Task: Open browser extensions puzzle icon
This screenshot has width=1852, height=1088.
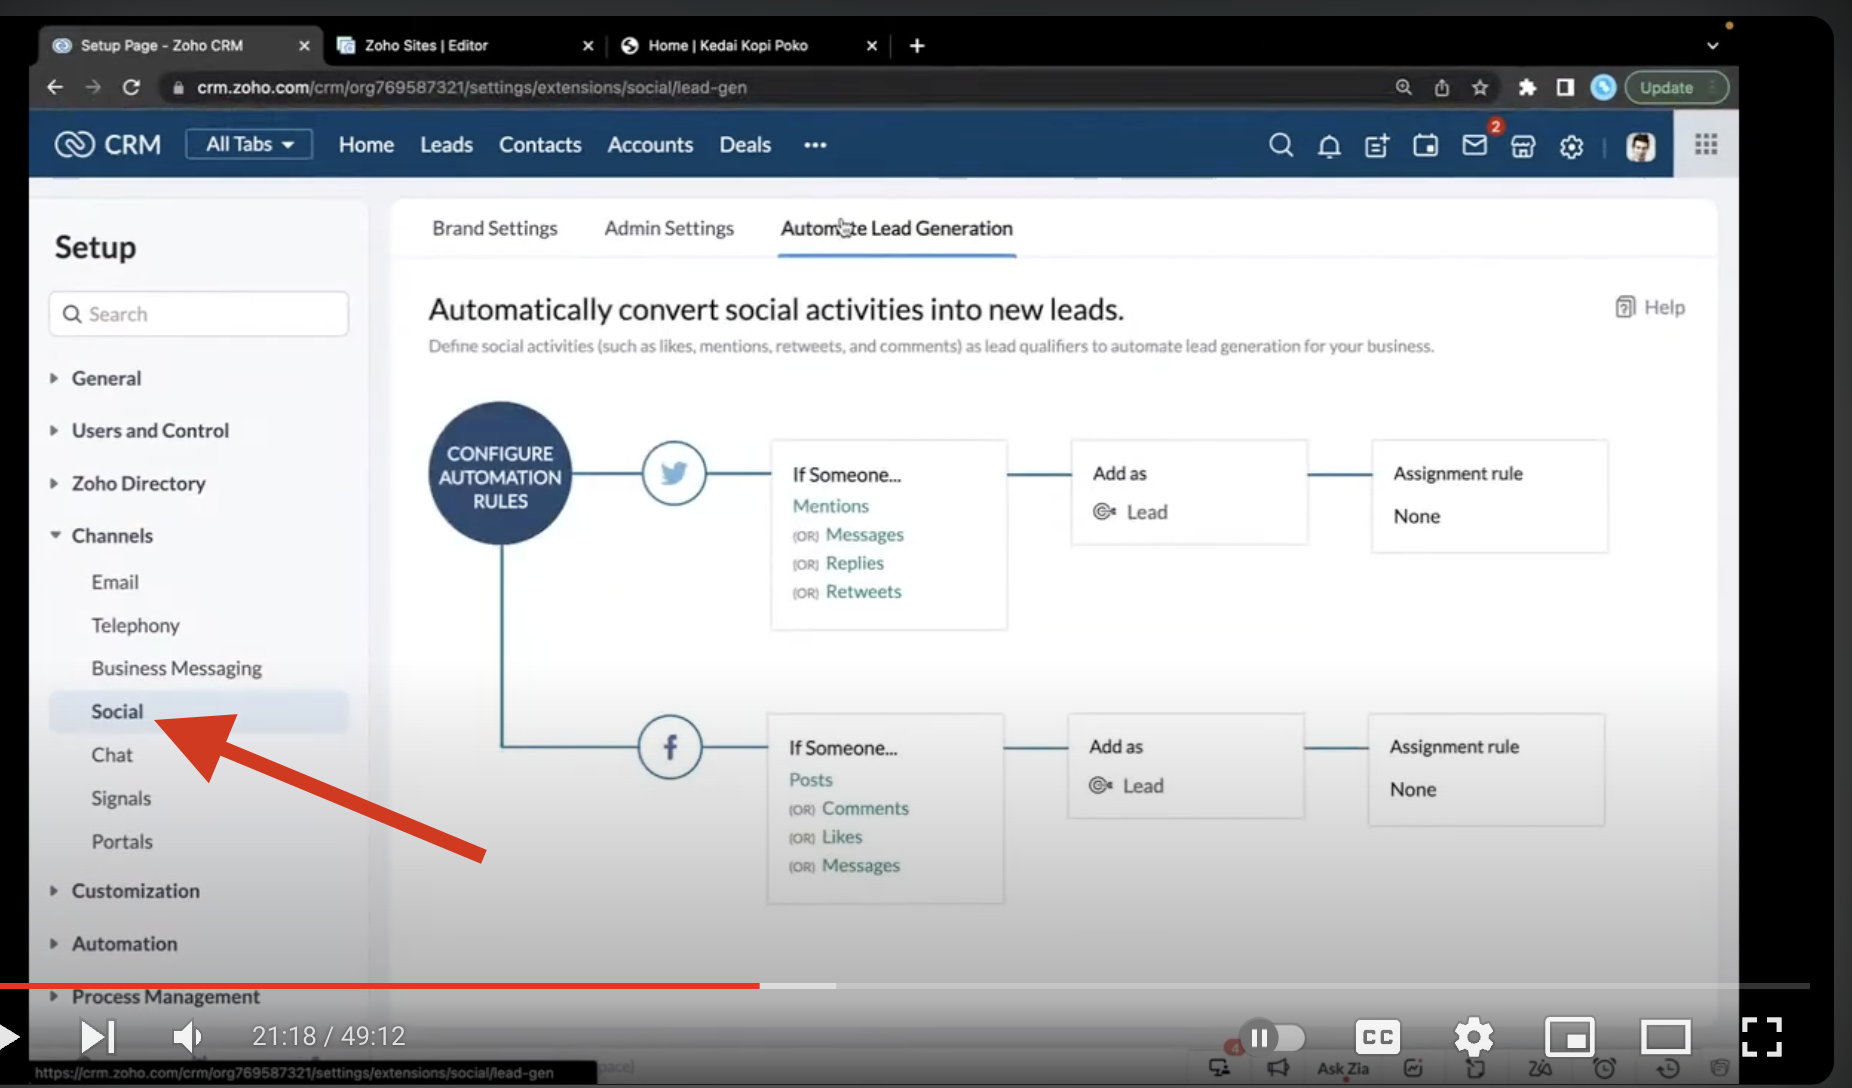Action: pyautogui.click(x=1527, y=87)
